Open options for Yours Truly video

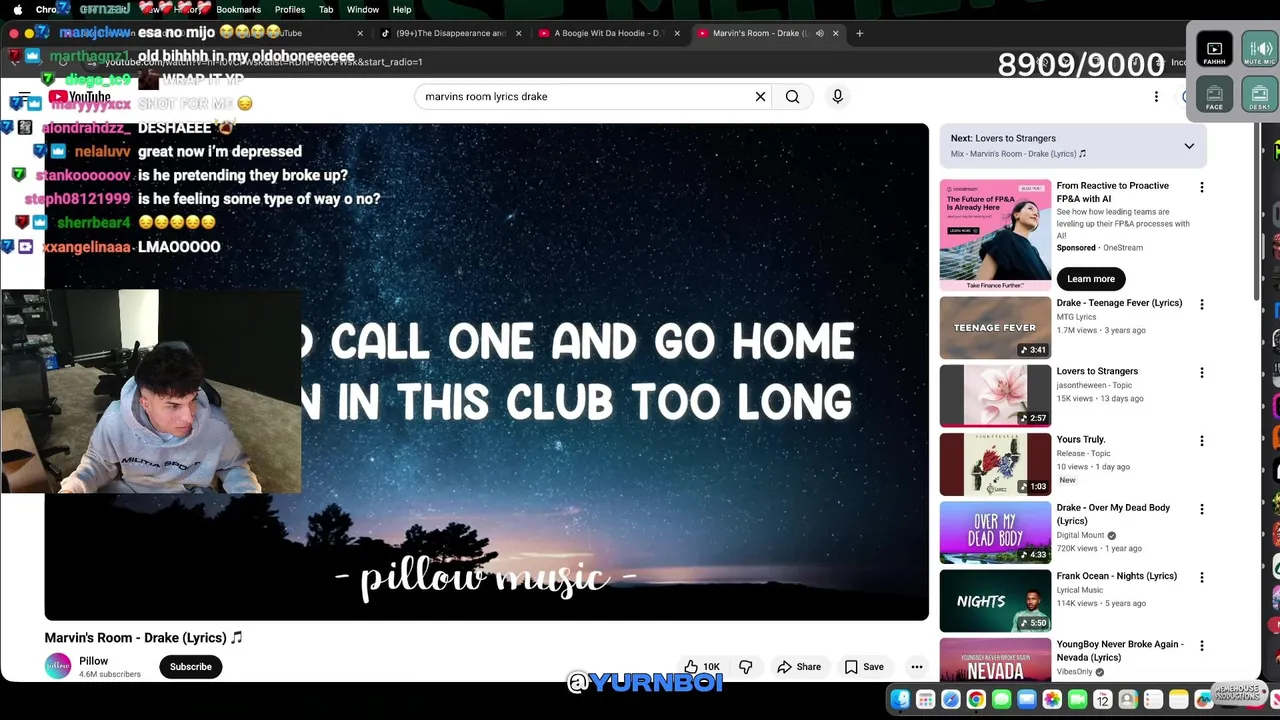tap(1202, 441)
